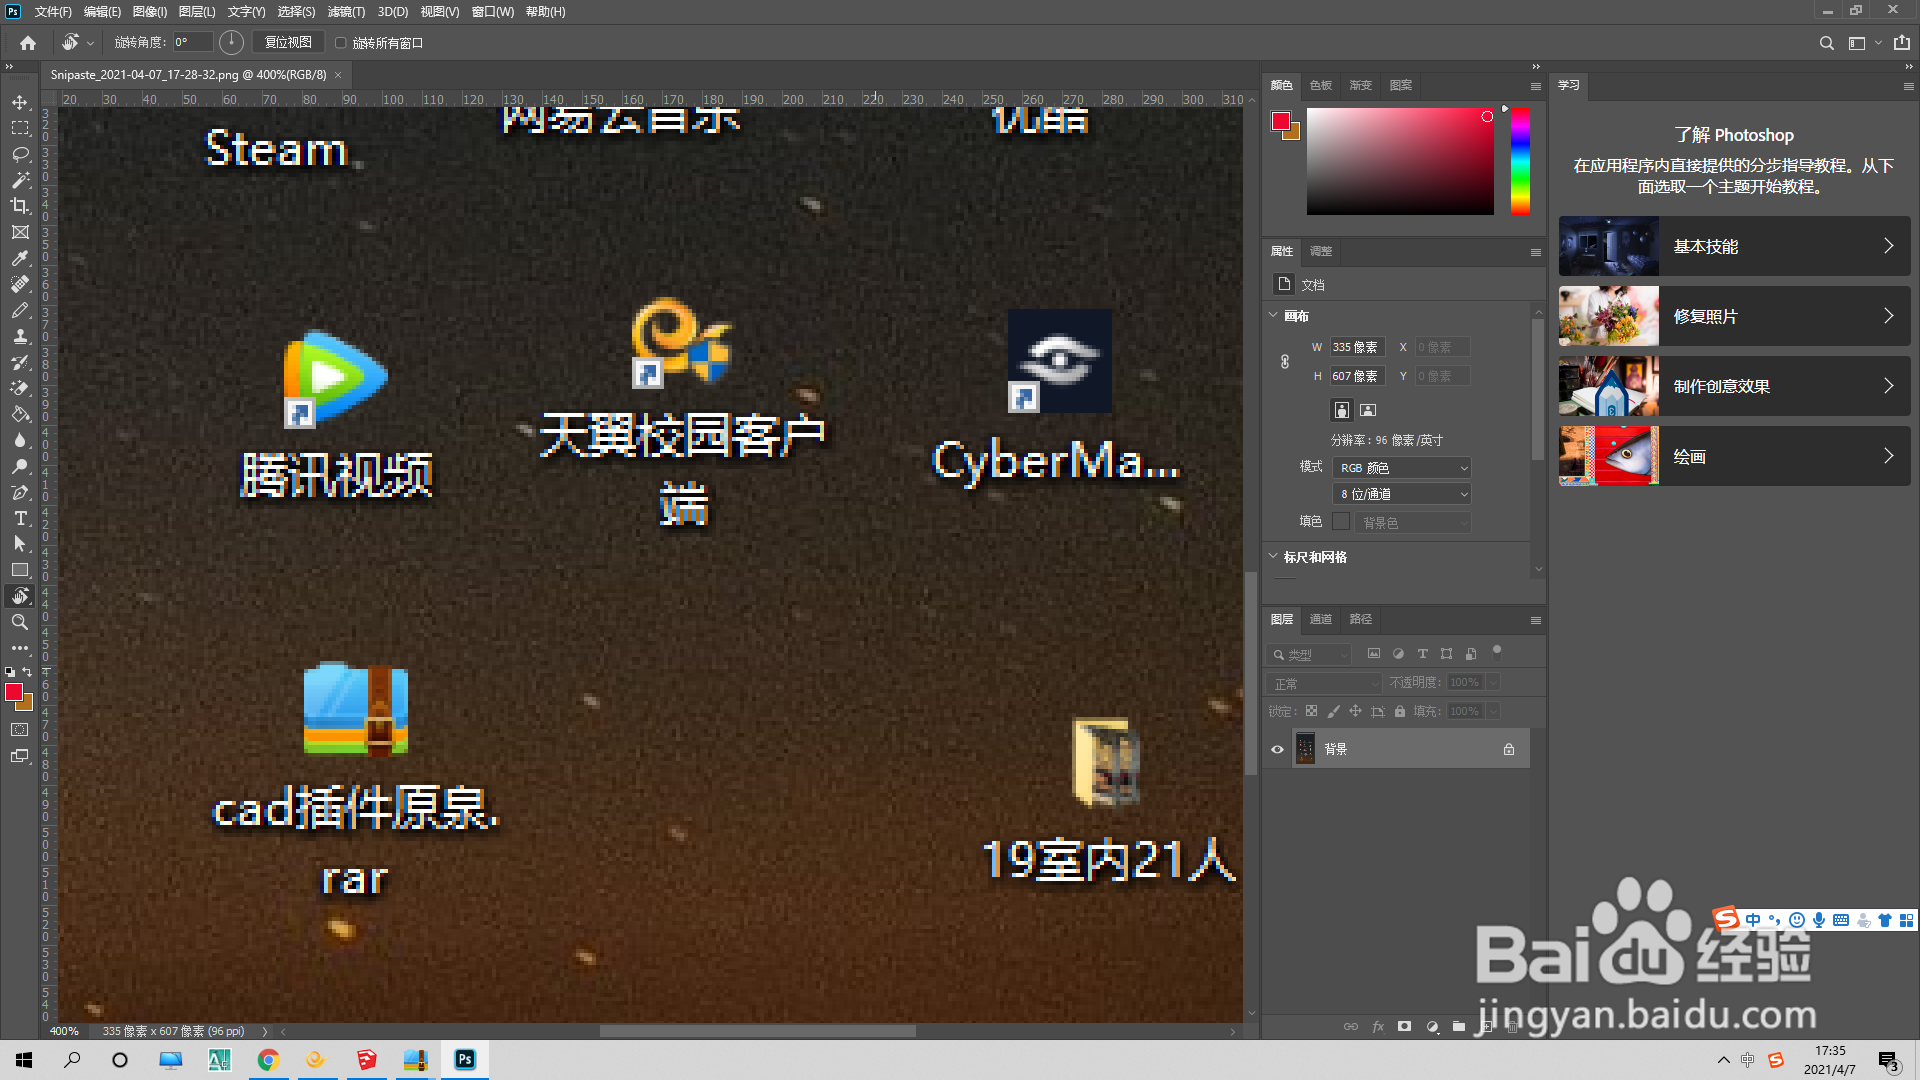
Task: Toggle lock transparent pixels
Action: pos(1311,711)
